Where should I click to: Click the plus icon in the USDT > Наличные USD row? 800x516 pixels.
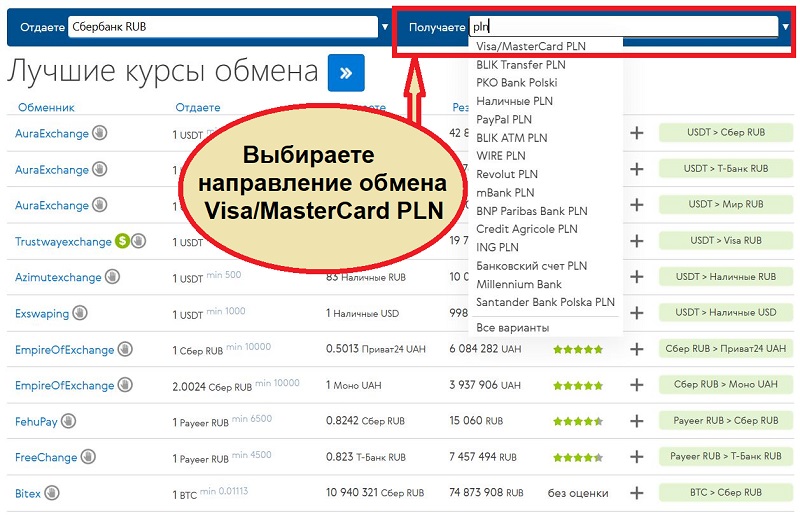pos(636,313)
